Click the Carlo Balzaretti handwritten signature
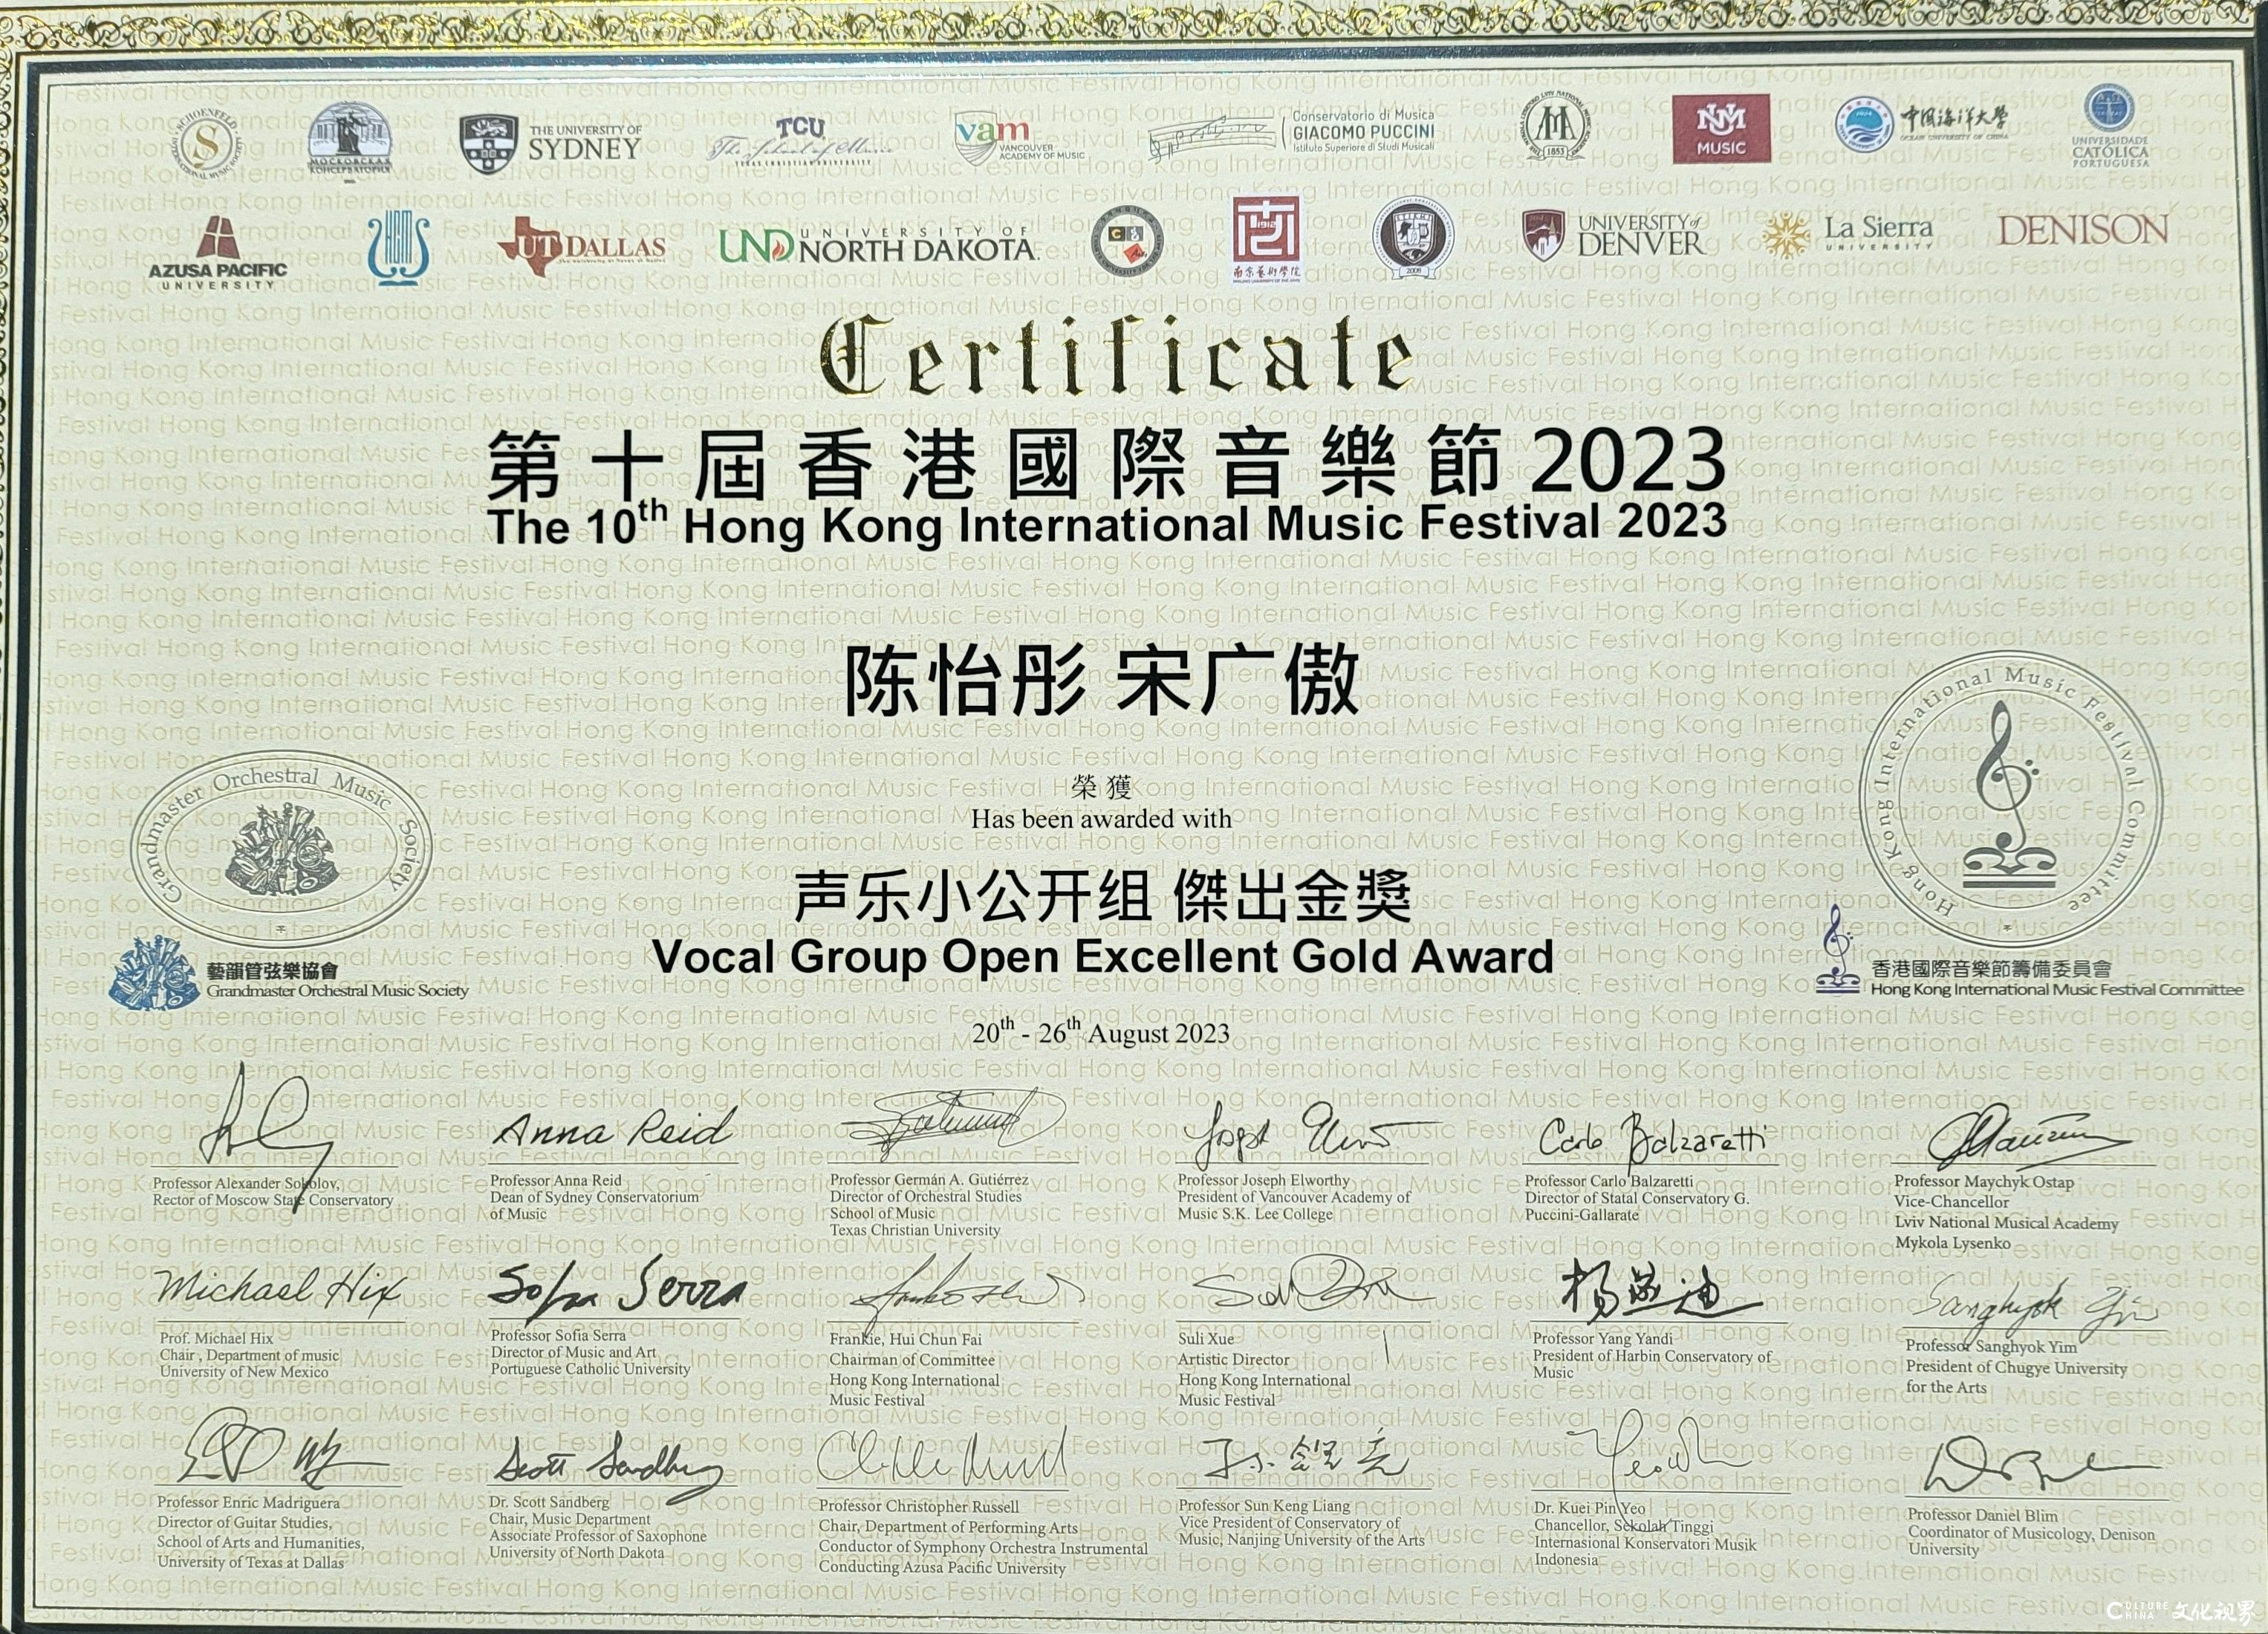Viewport: 2268px width, 1634px height. tap(1652, 1140)
